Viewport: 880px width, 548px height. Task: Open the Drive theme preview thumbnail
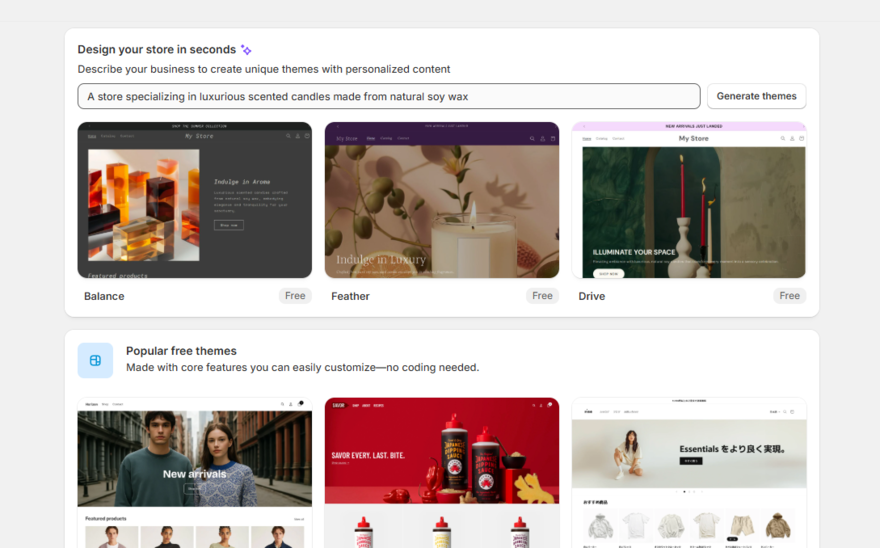click(x=689, y=200)
